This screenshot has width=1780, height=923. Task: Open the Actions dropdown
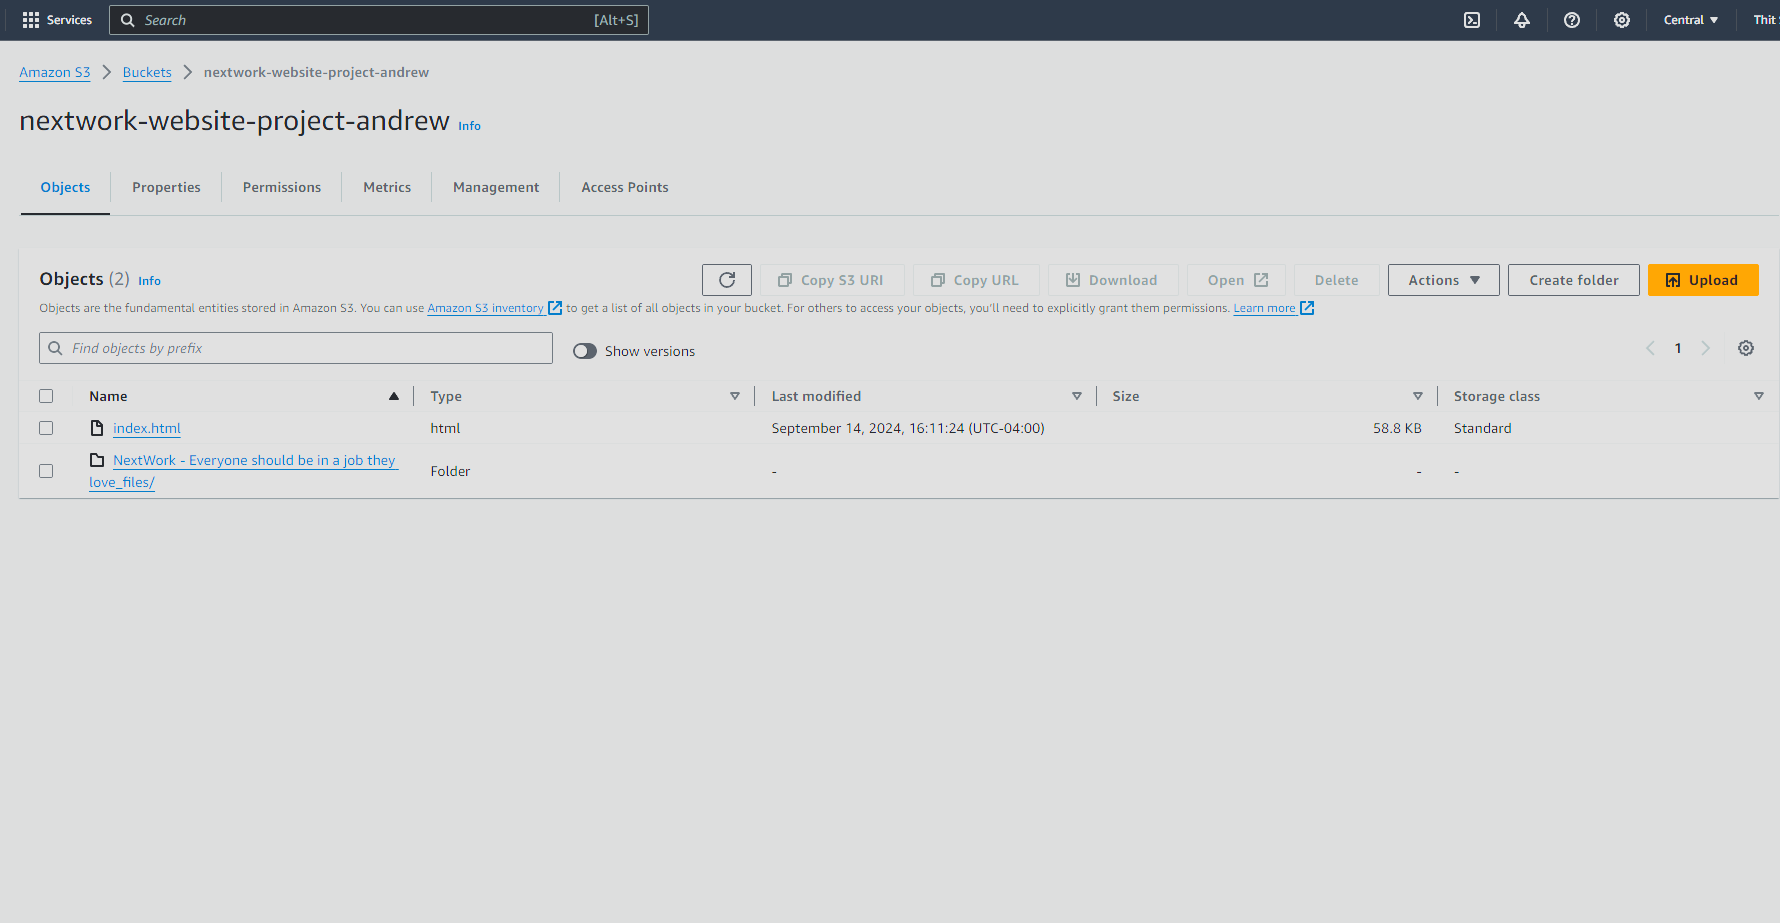point(1444,280)
